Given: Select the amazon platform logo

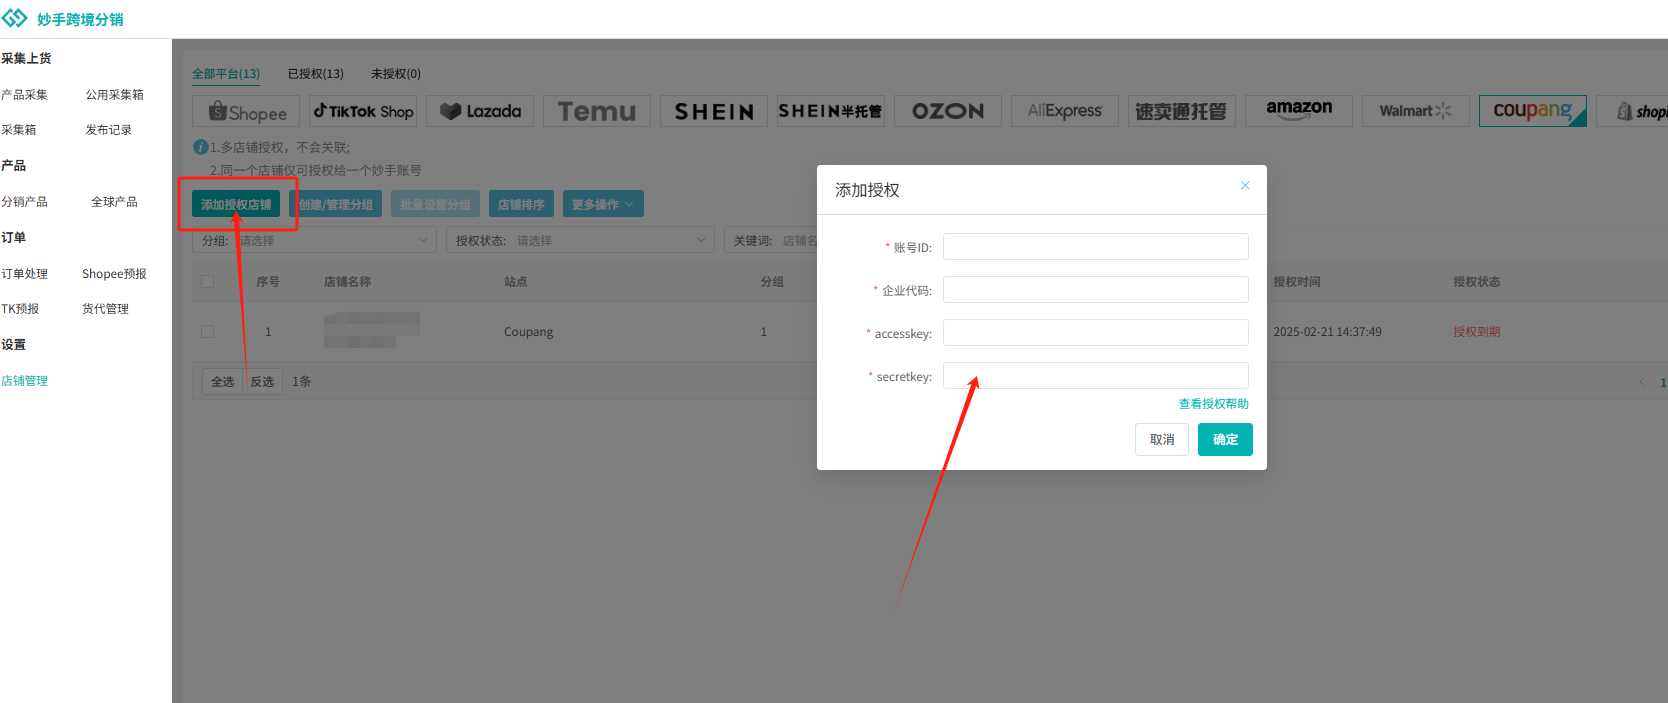Looking at the screenshot, I should click(1299, 111).
